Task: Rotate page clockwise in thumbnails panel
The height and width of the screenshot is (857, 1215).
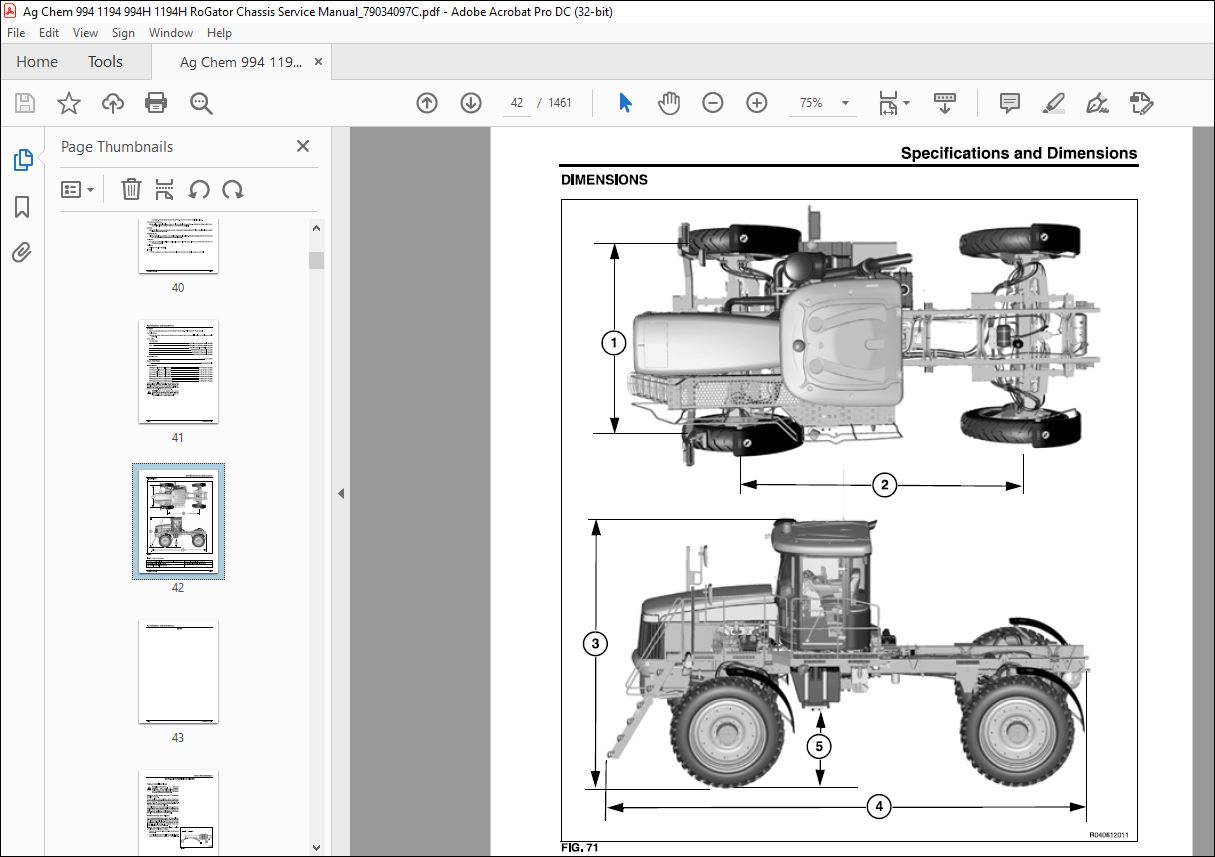Action: click(233, 189)
